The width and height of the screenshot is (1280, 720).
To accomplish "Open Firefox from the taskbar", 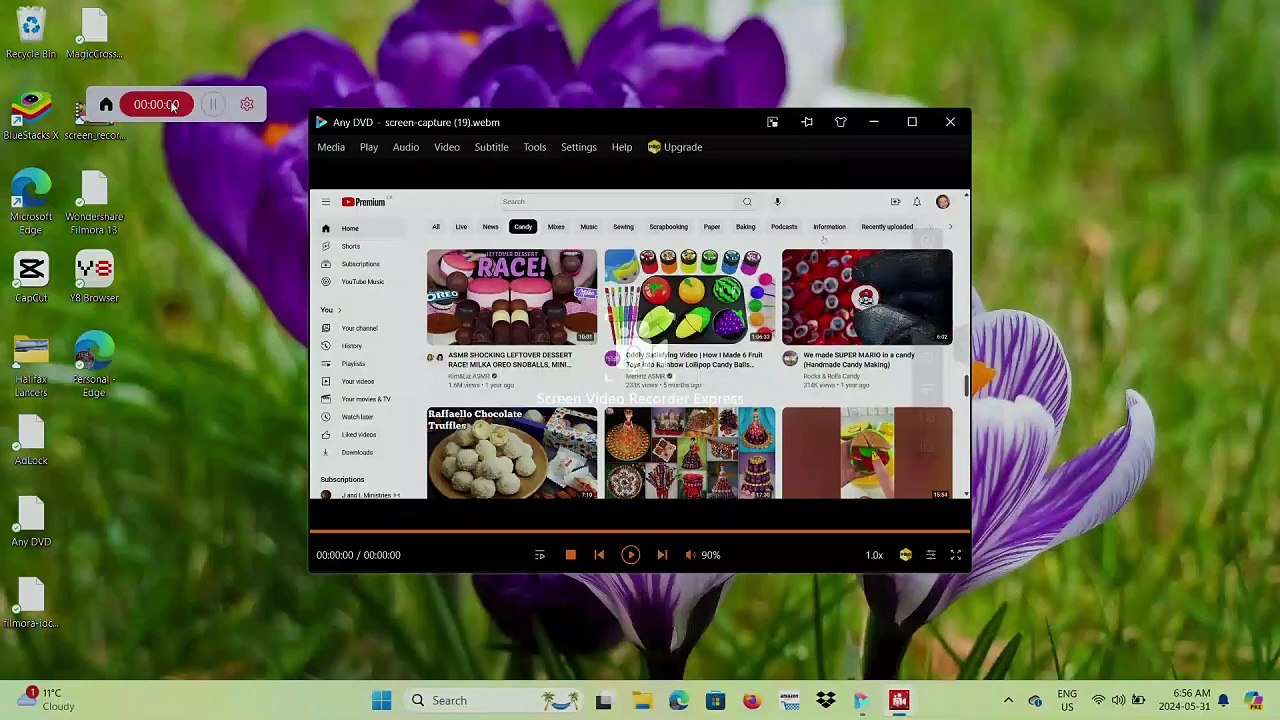I will [x=752, y=701].
